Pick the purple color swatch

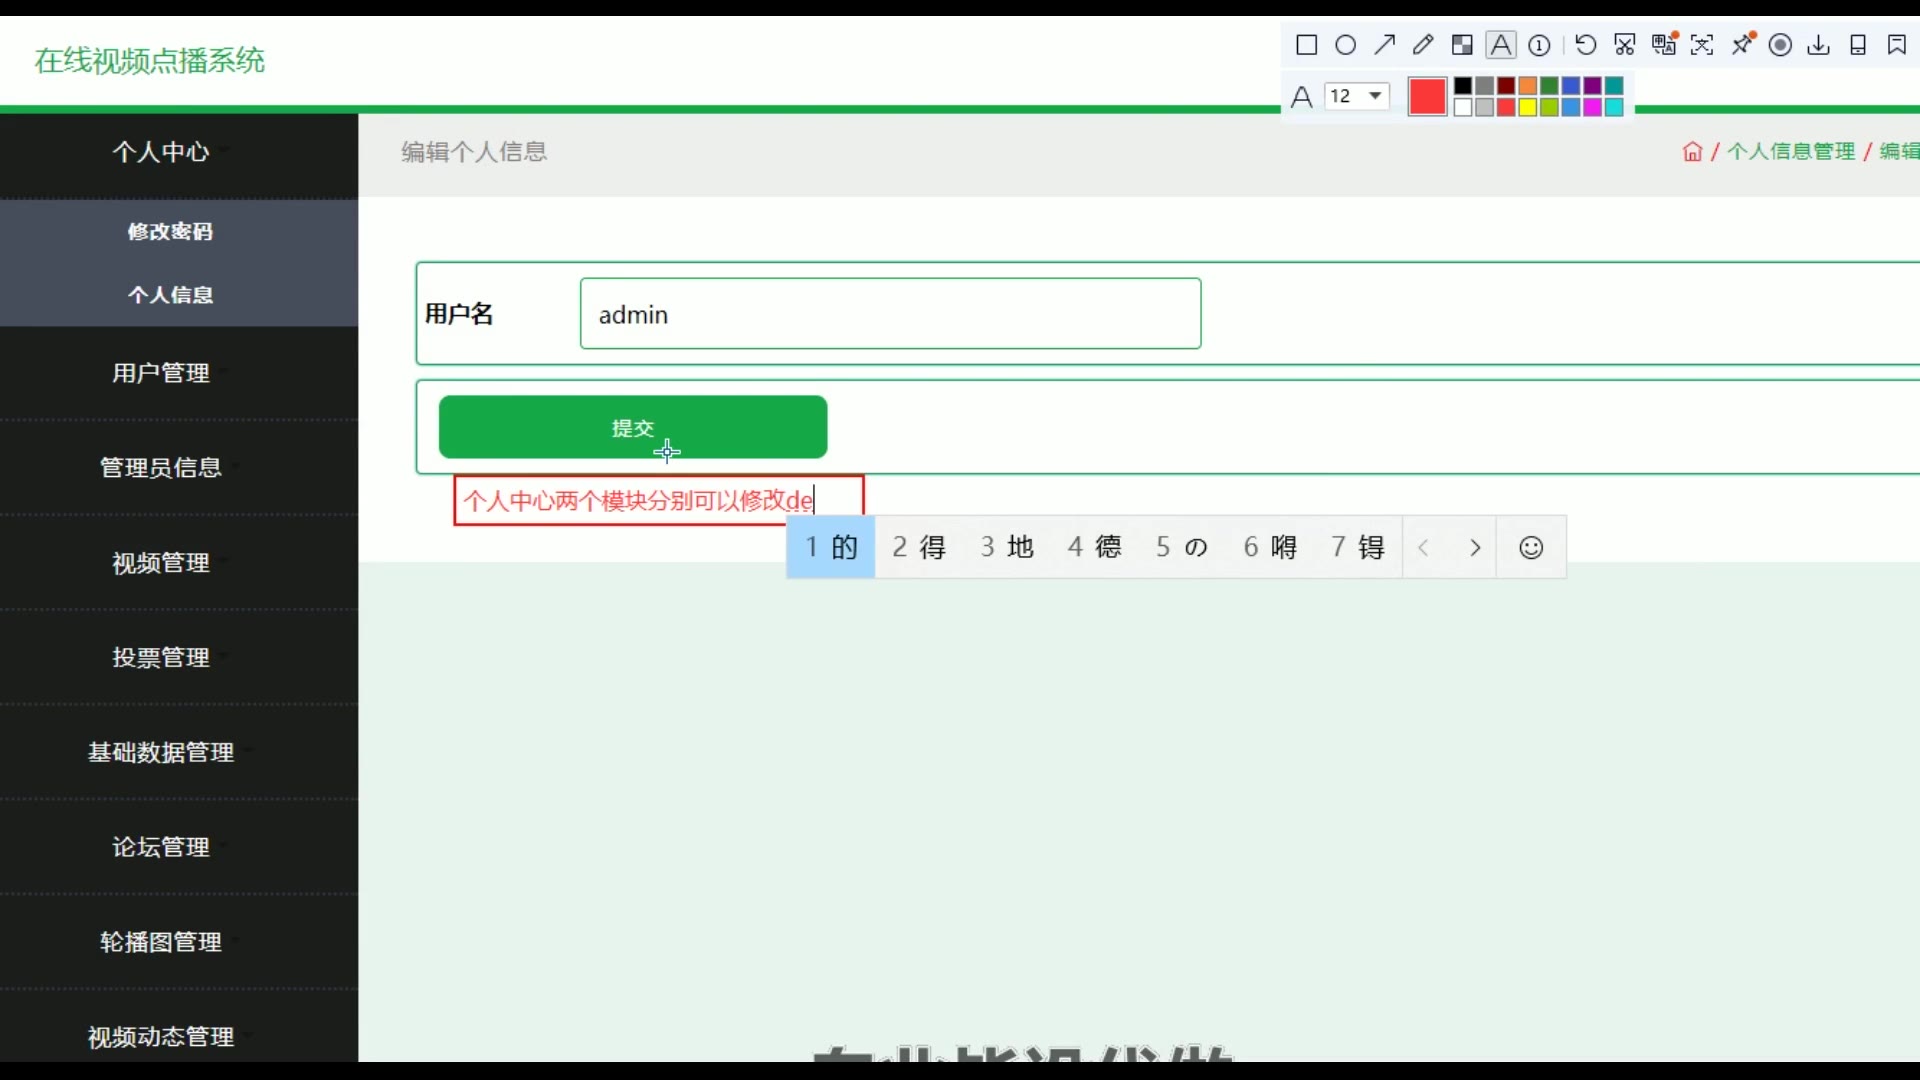[x=1592, y=86]
